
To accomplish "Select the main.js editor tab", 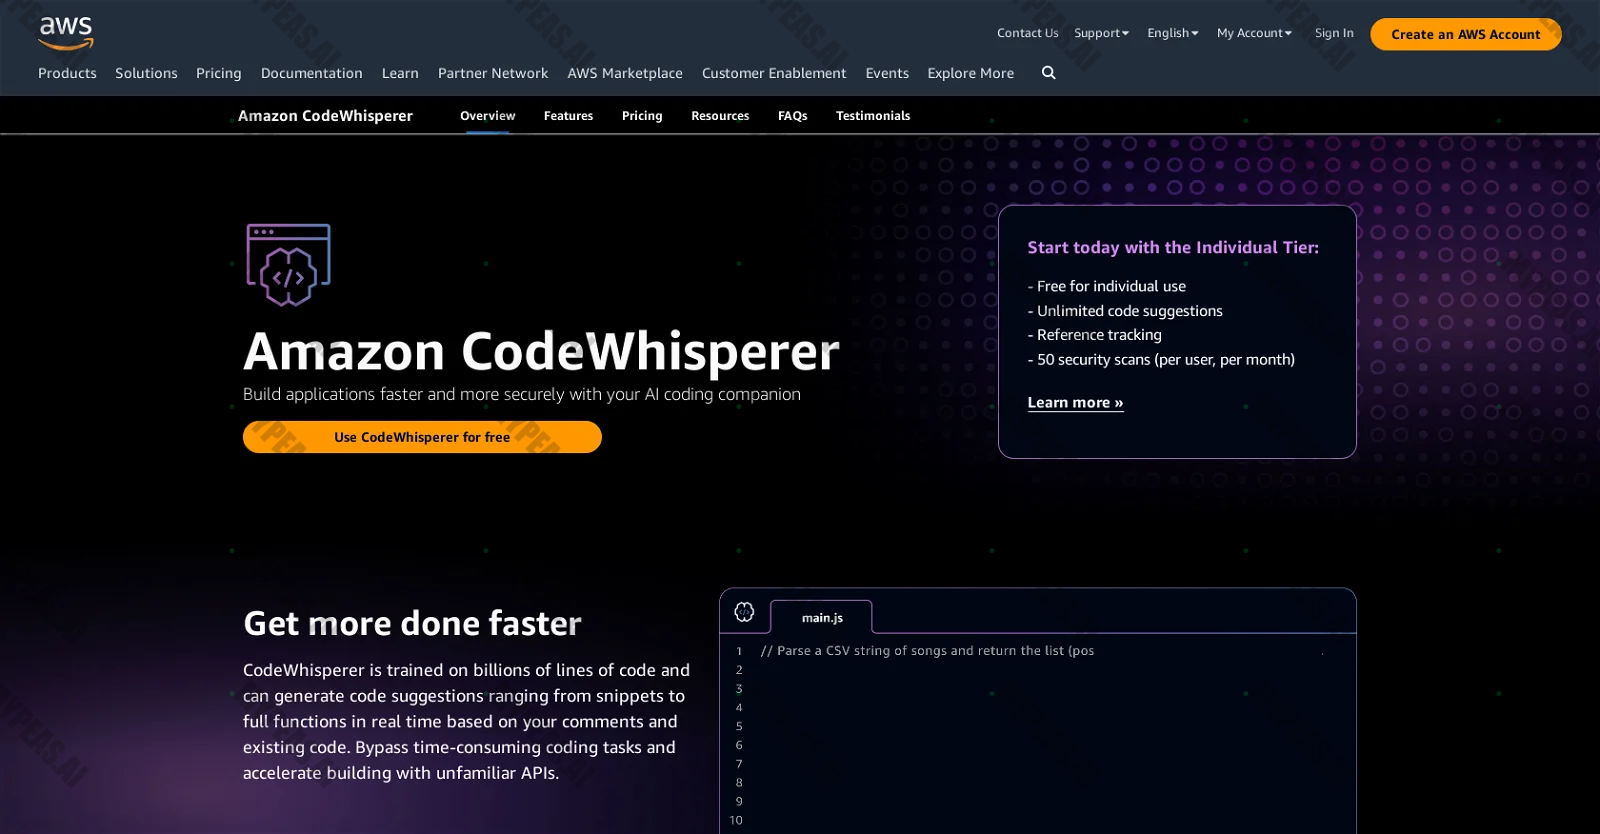I will coord(822,617).
